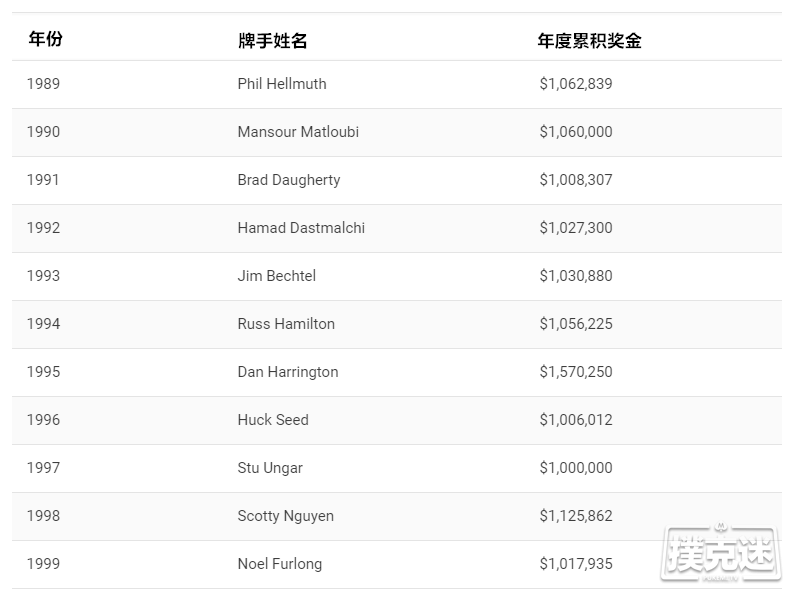Click the $1,062,839 prize amount
The width and height of the screenshot is (793, 594).
576,83
